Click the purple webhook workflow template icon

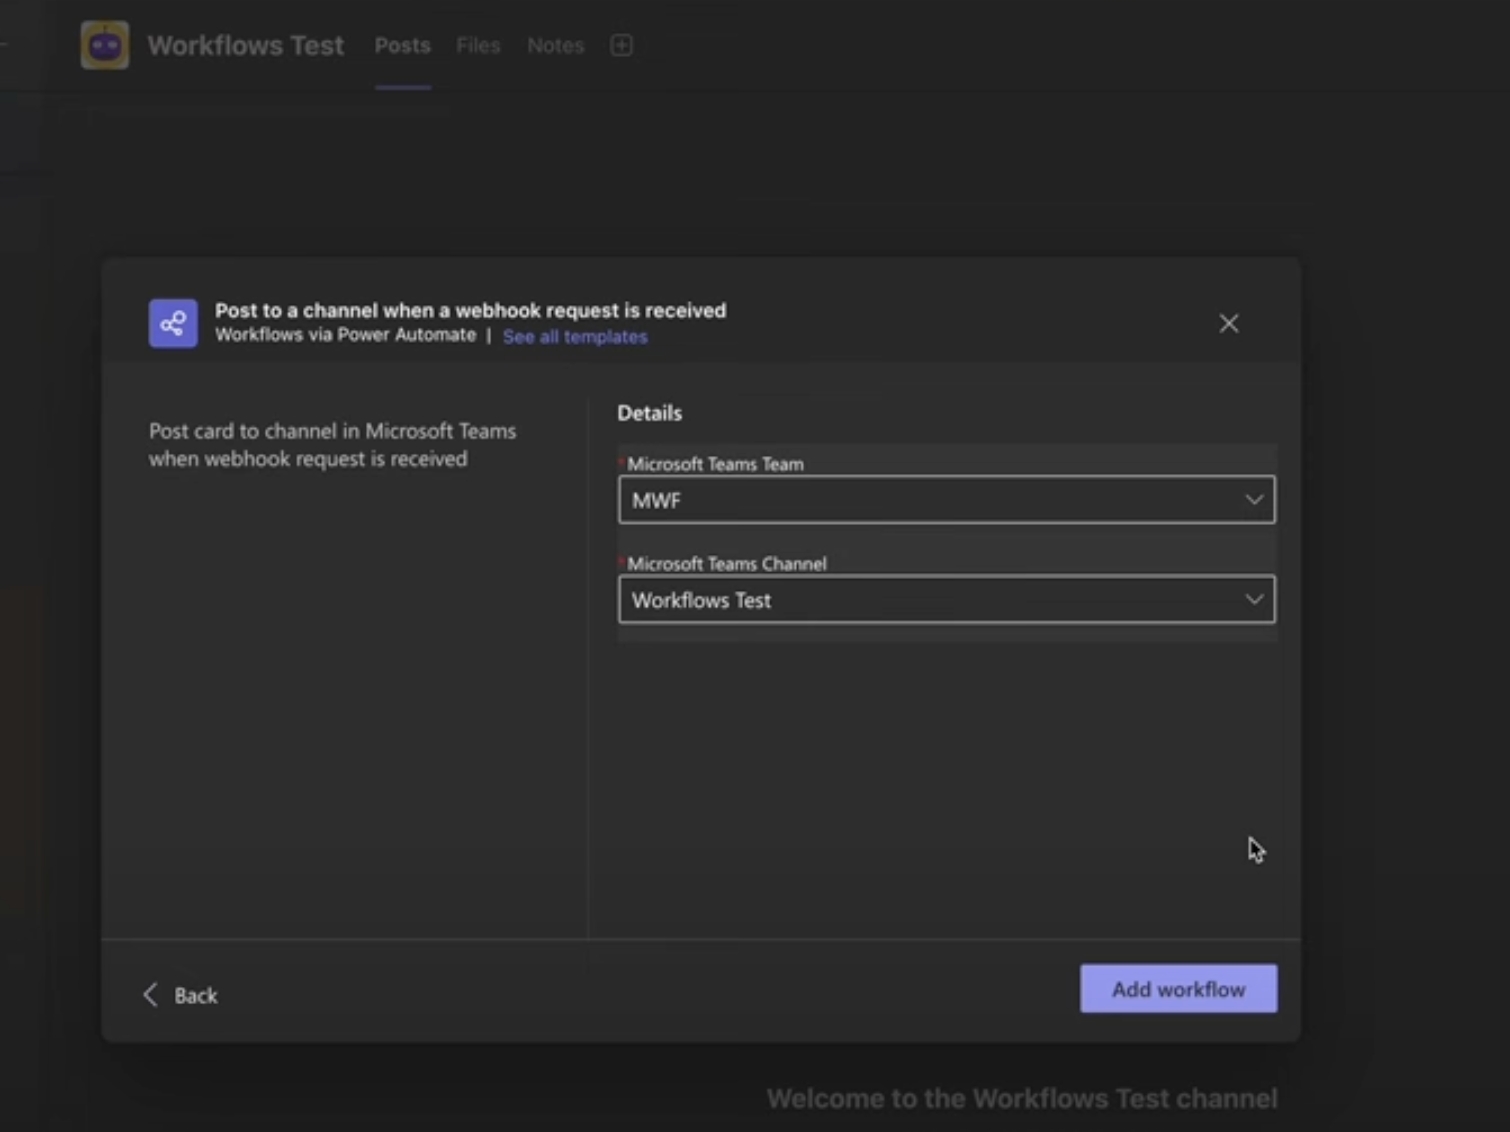click(x=173, y=323)
